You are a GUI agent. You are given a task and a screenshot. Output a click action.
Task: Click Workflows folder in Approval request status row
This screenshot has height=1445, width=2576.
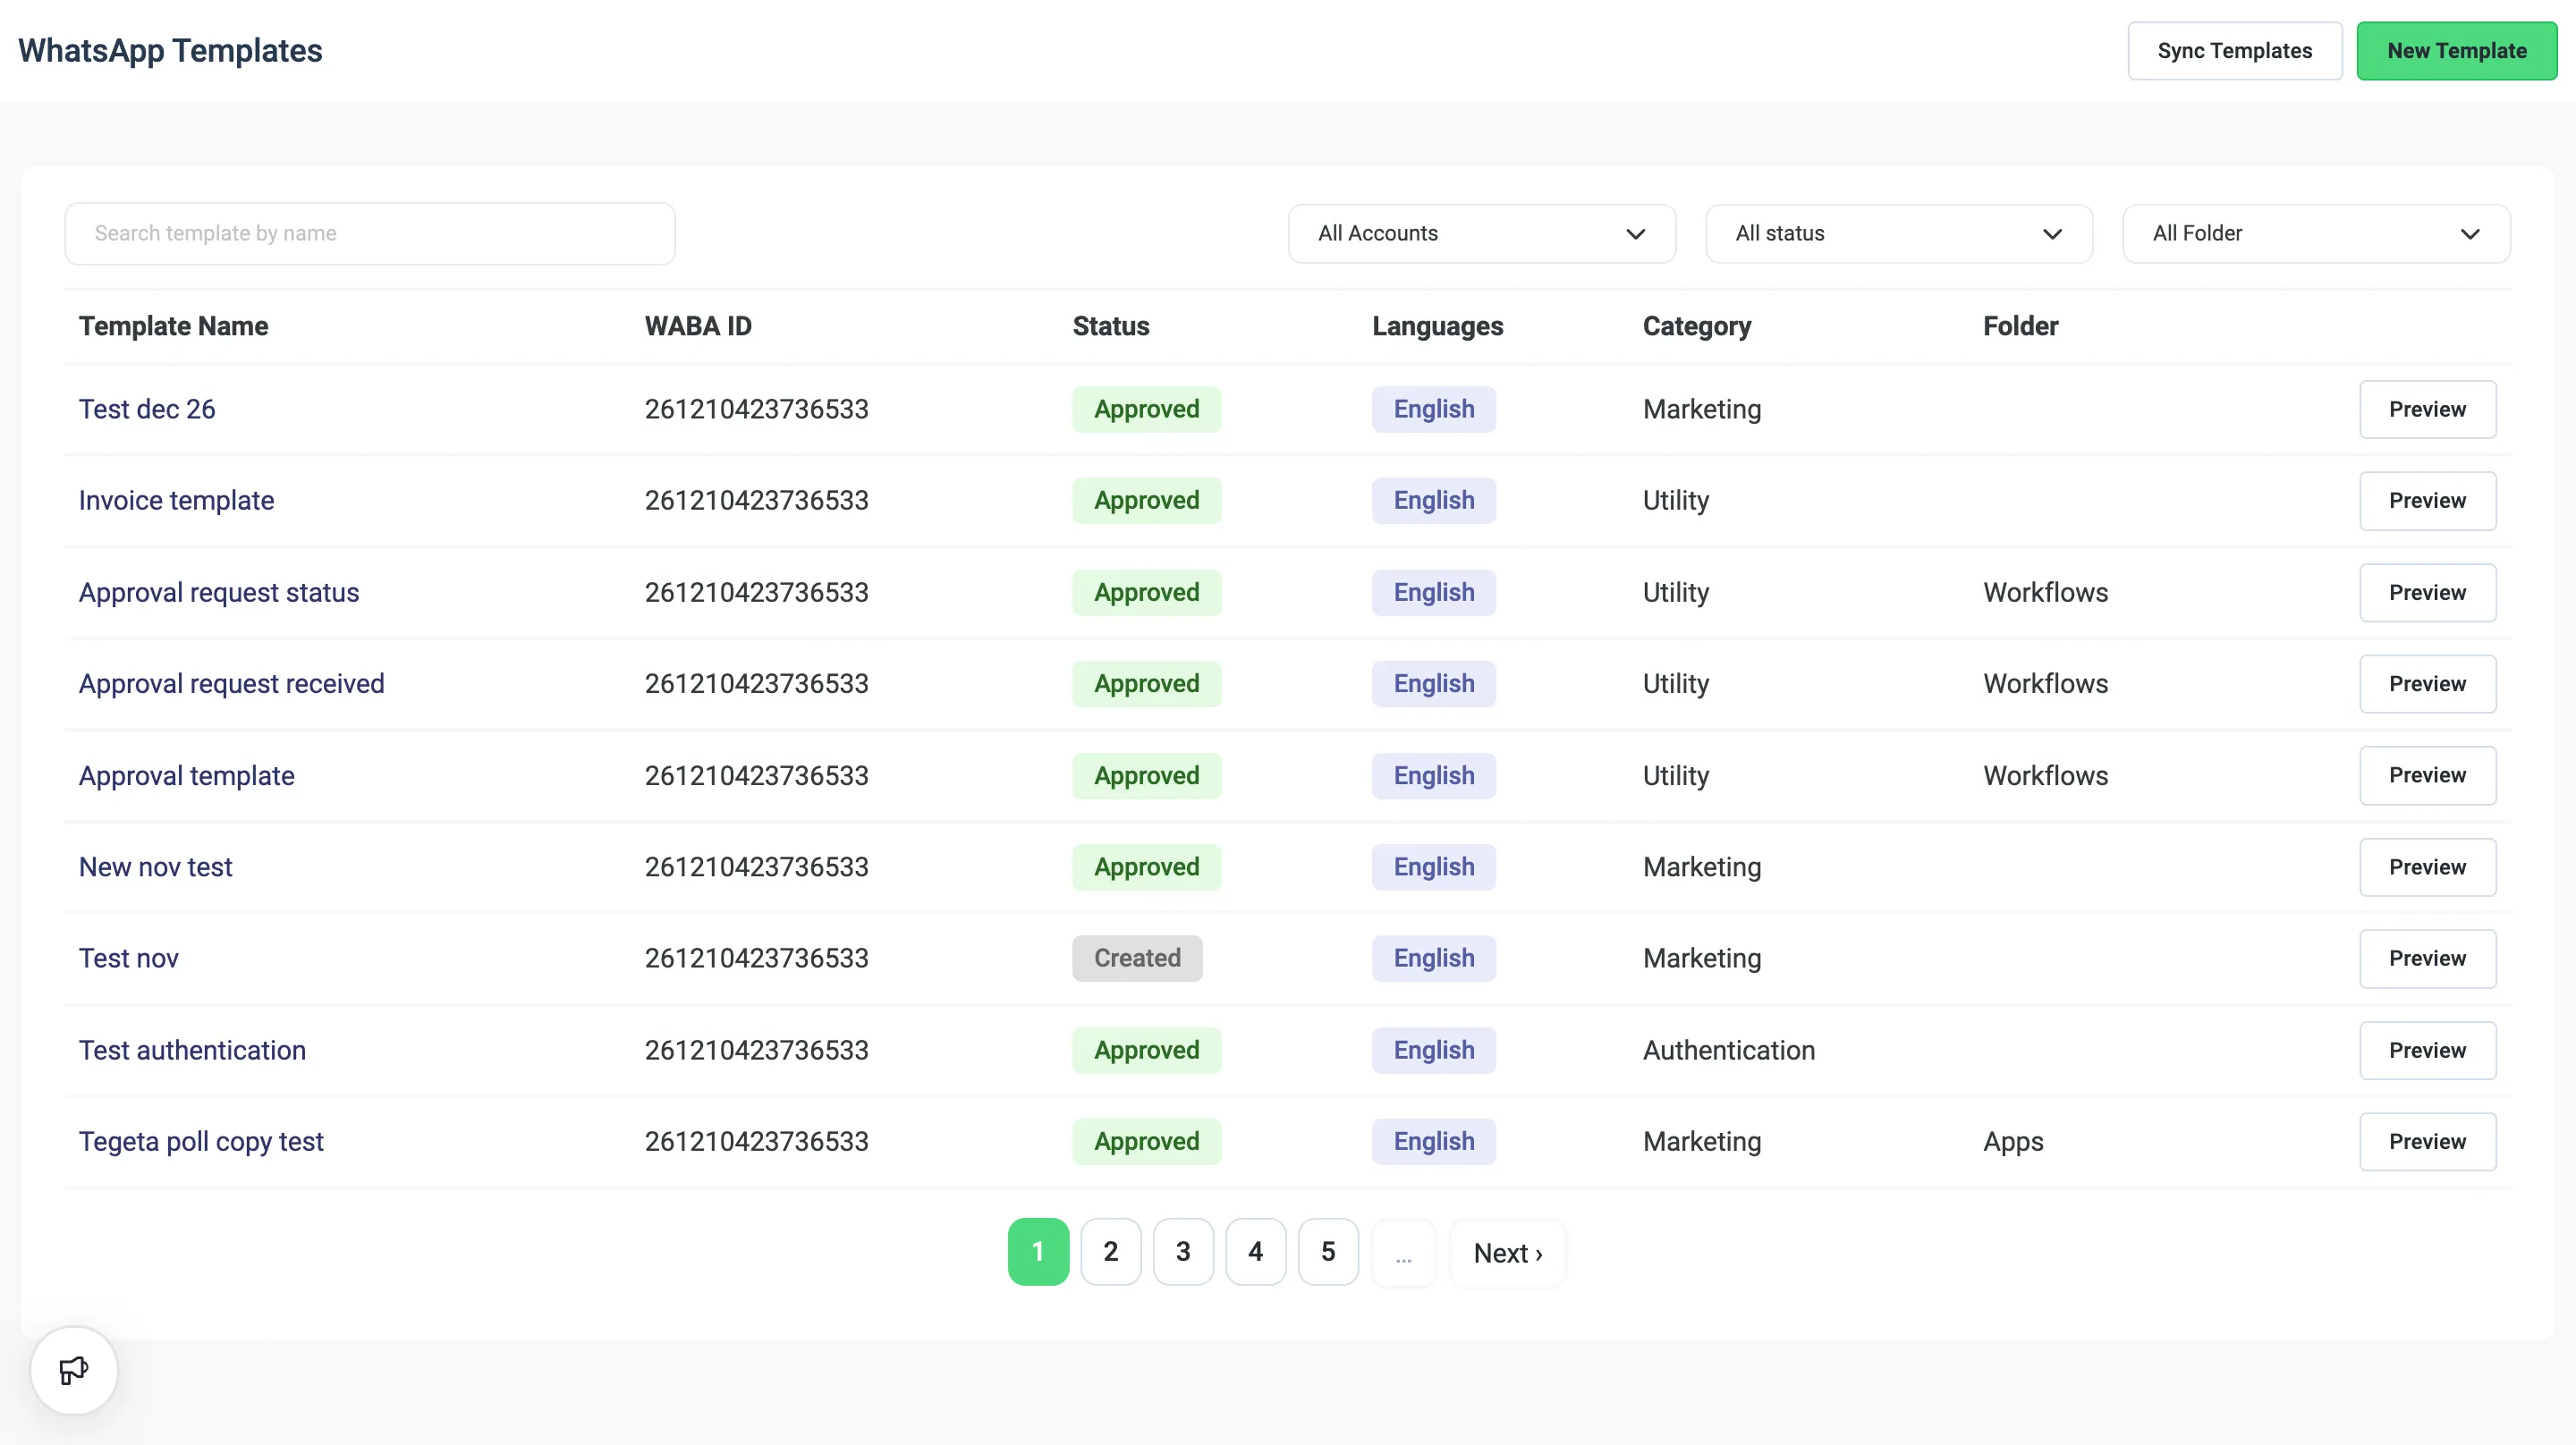pos(2045,592)
